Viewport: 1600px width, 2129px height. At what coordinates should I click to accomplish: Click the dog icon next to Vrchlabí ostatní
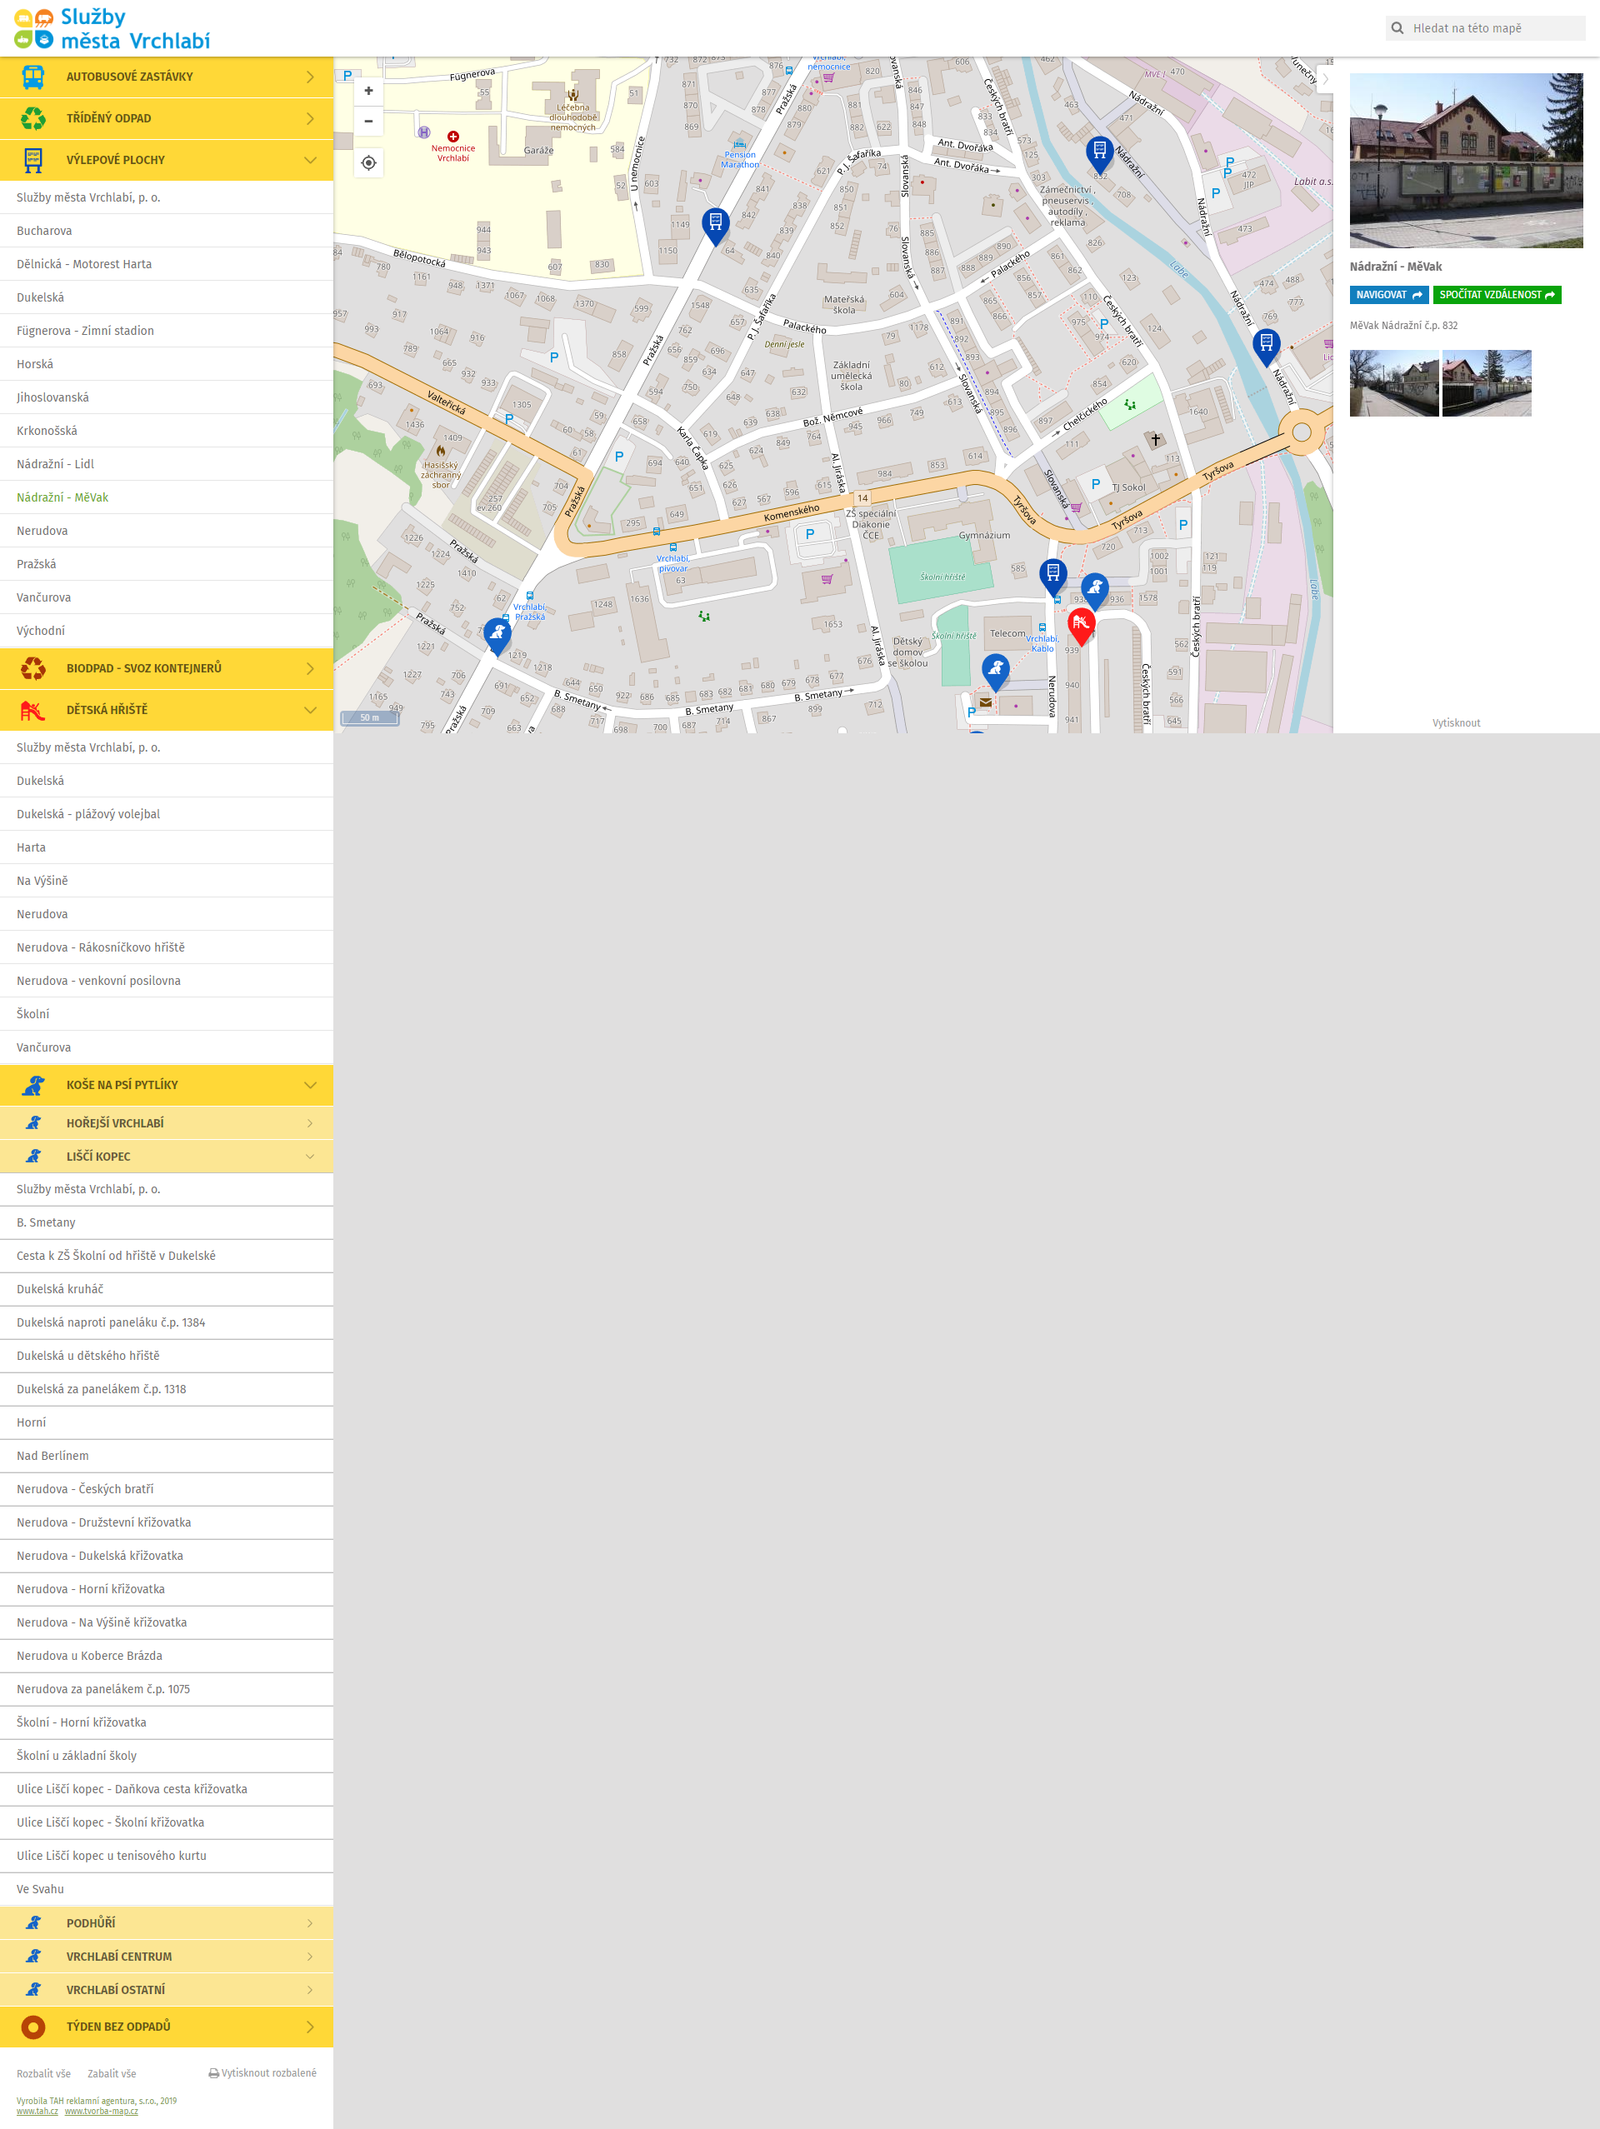33,1990
